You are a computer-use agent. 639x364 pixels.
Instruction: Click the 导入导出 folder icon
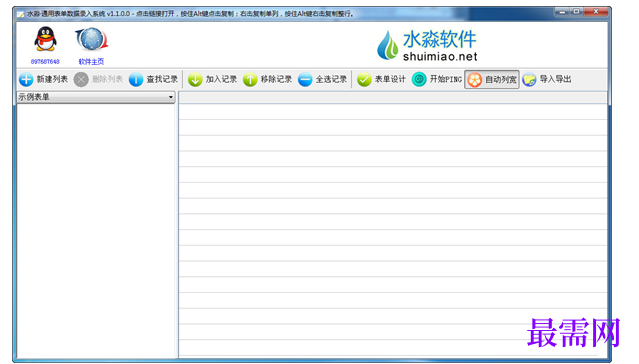529,79
